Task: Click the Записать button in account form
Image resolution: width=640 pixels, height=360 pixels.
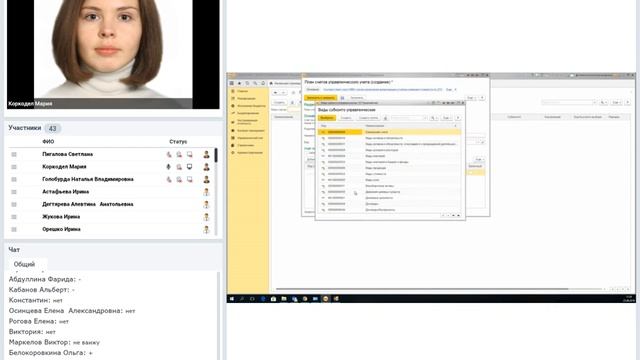Action: click(x=356, y=98)
